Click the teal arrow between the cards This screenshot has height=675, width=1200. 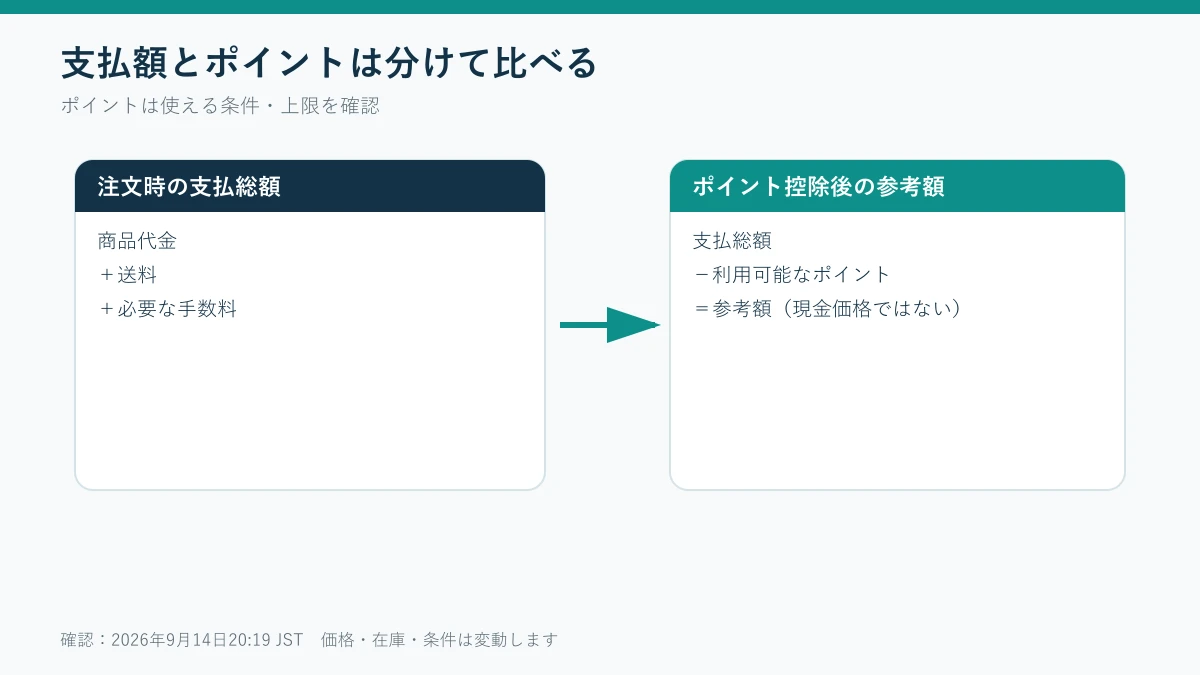(609, 325)
